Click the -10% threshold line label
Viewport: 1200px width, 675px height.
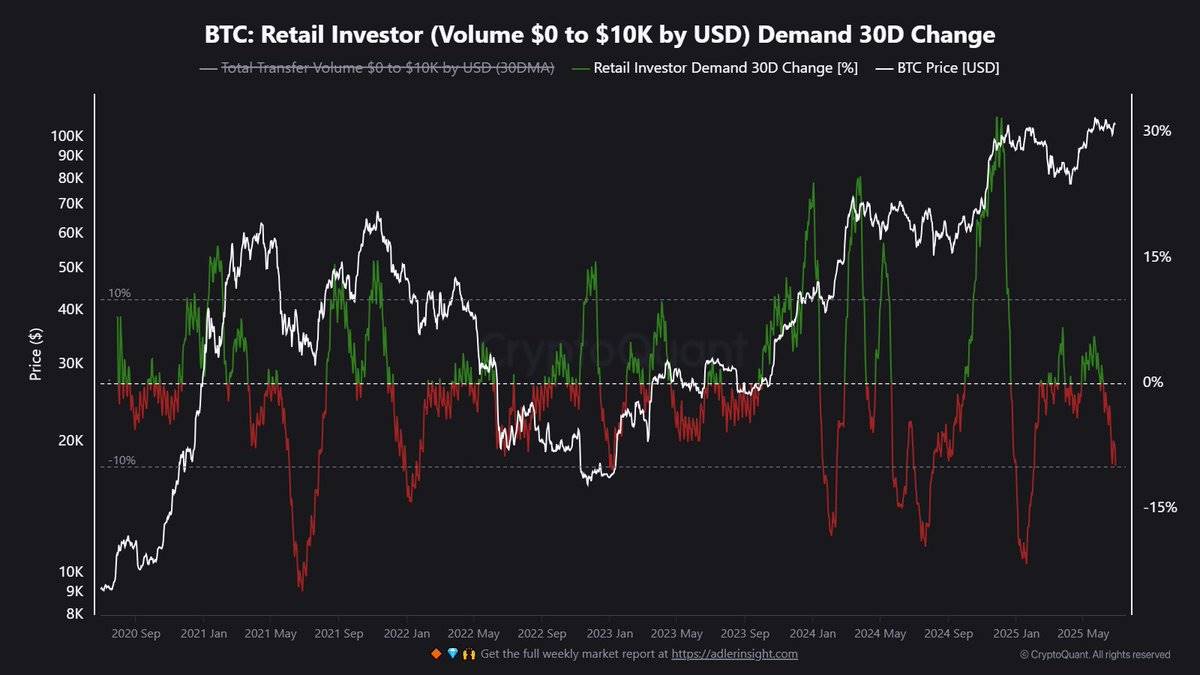tap(121, 461)
